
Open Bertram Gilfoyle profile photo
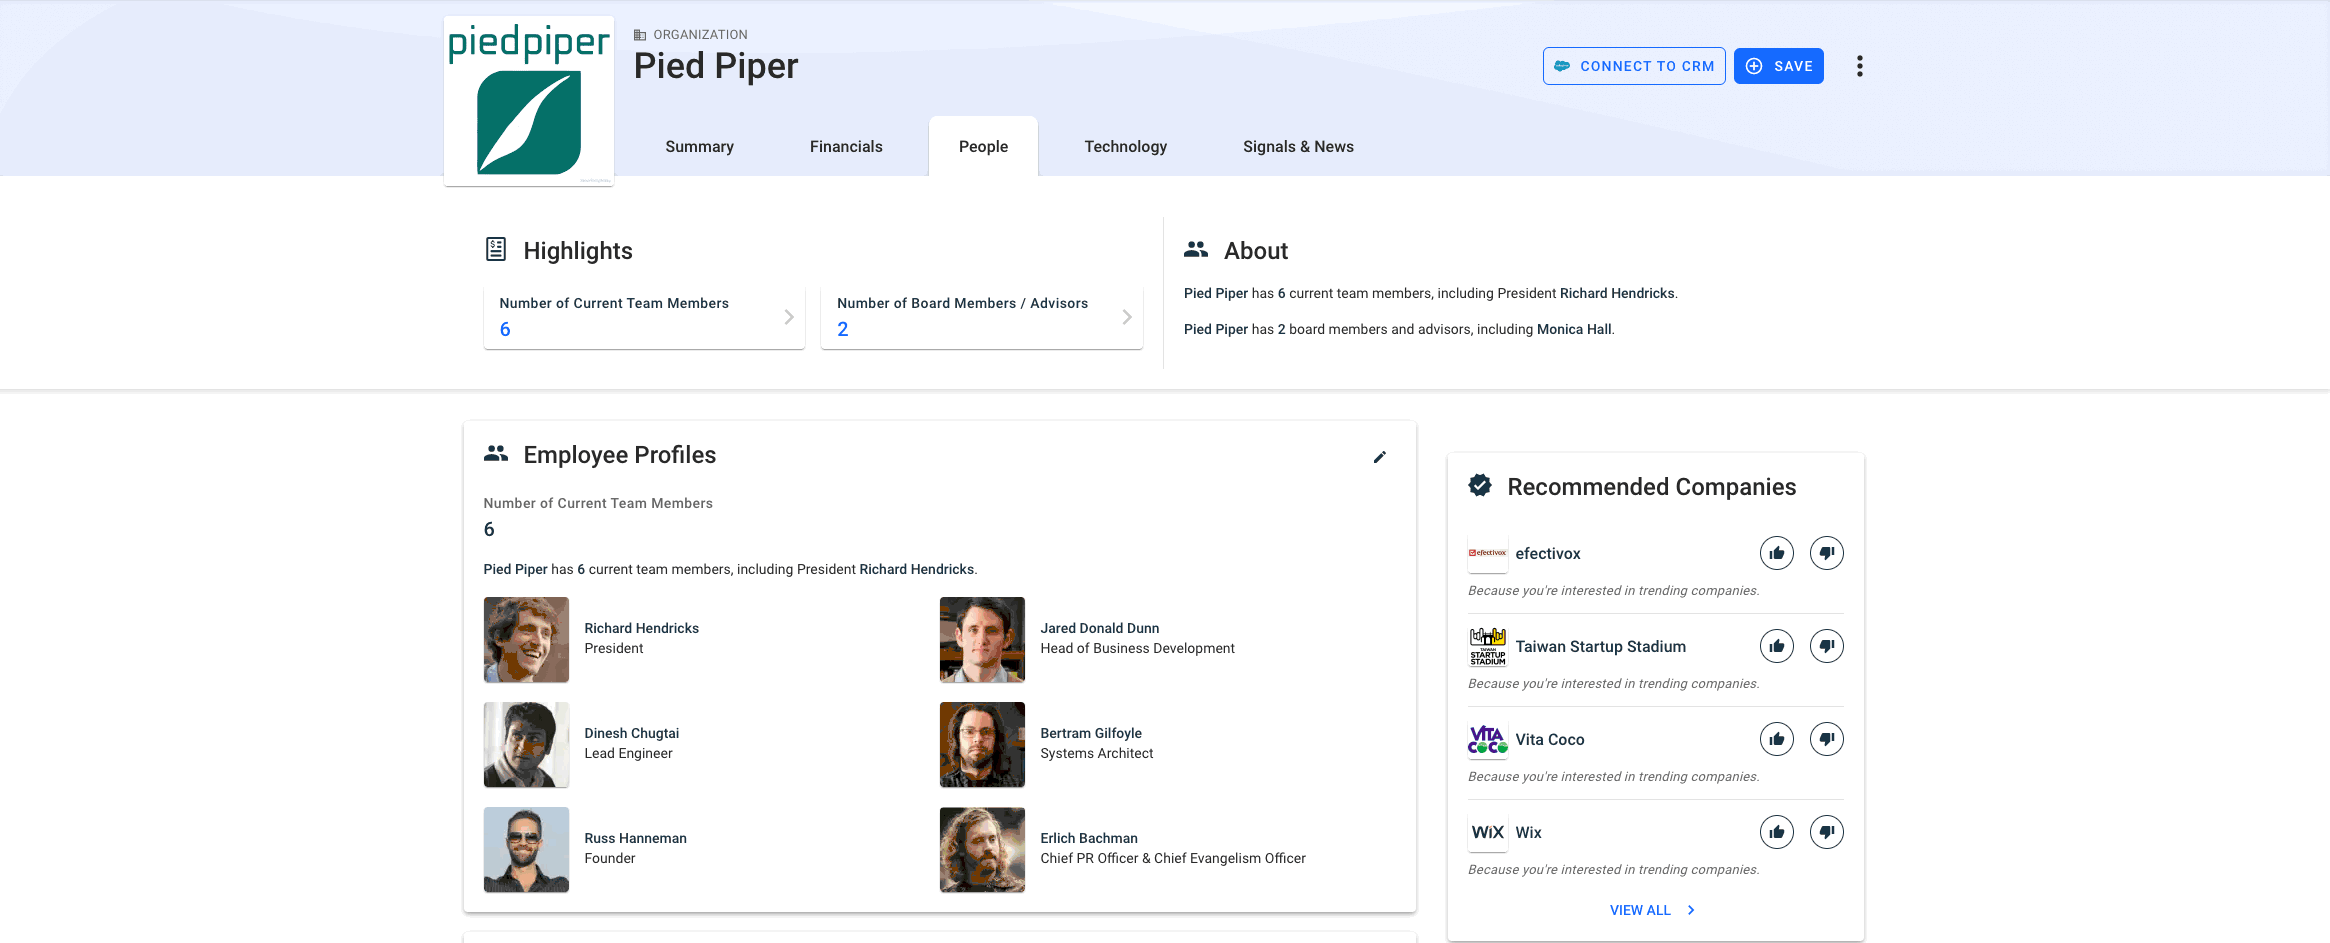pyautogui.click(x=982, y=745)
